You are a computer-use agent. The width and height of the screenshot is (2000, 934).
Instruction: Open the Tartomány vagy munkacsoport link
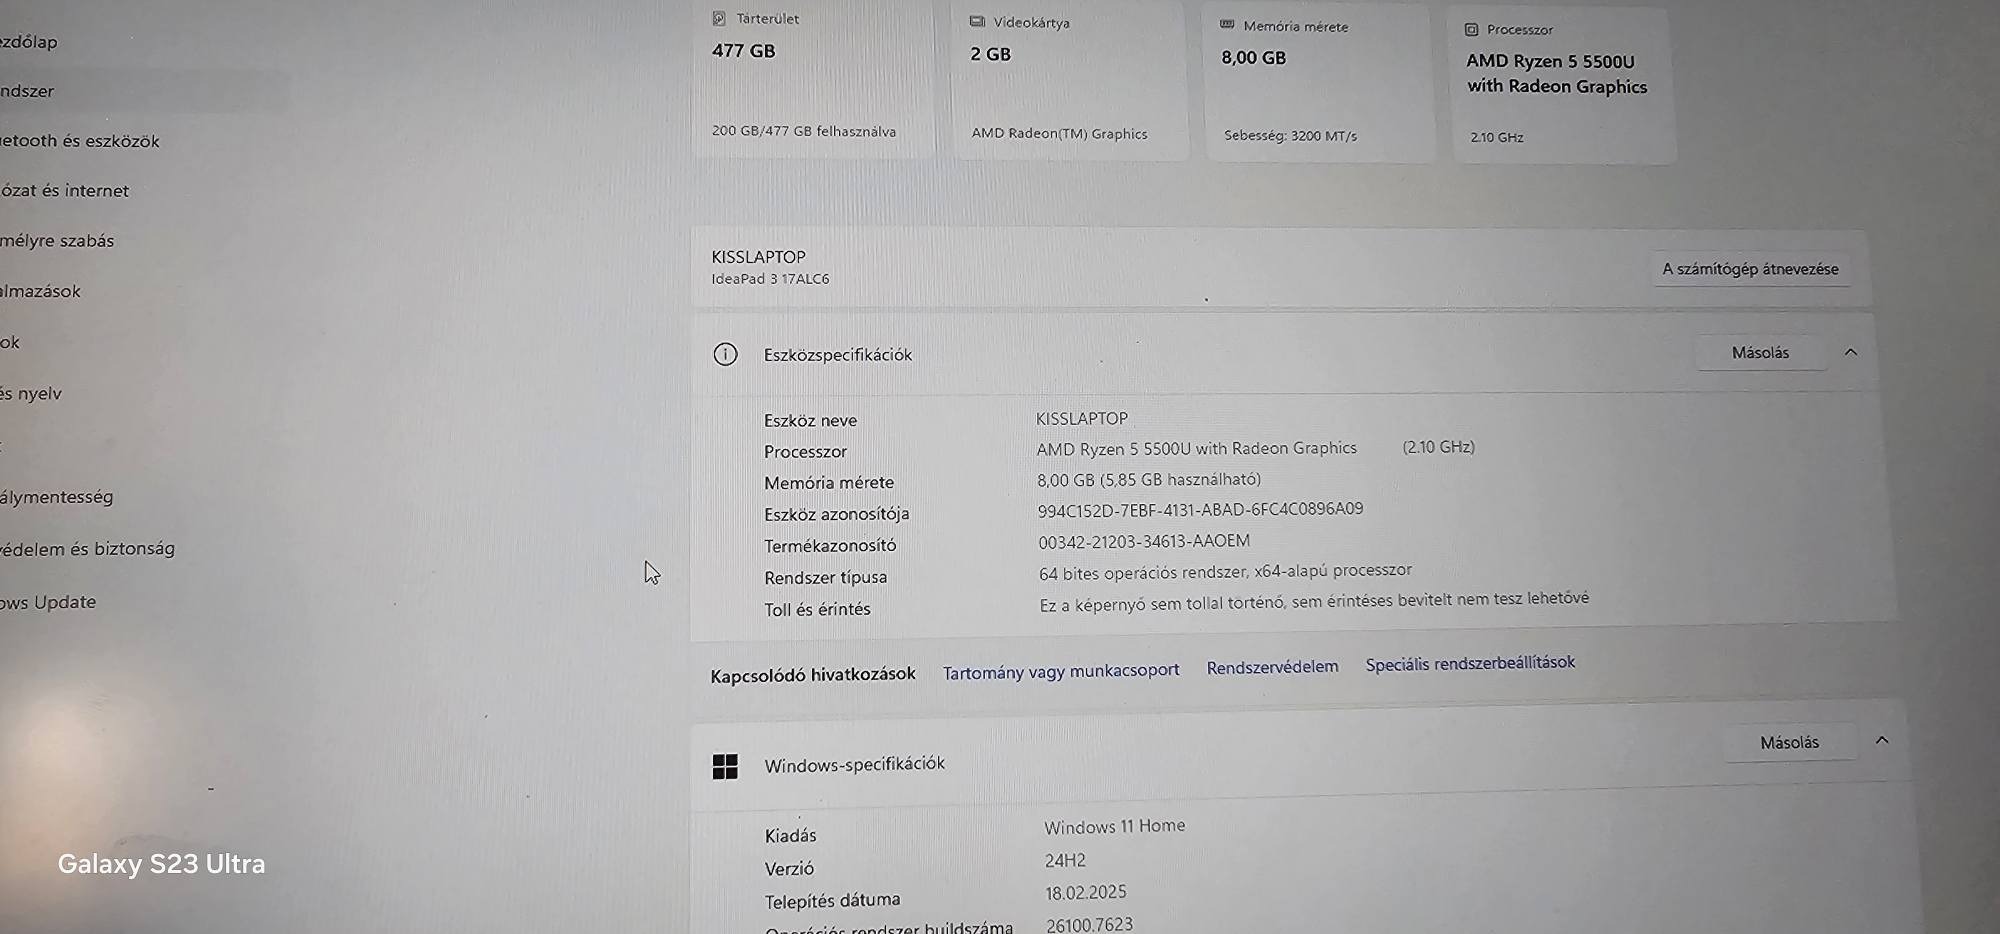pos(1060,671)
